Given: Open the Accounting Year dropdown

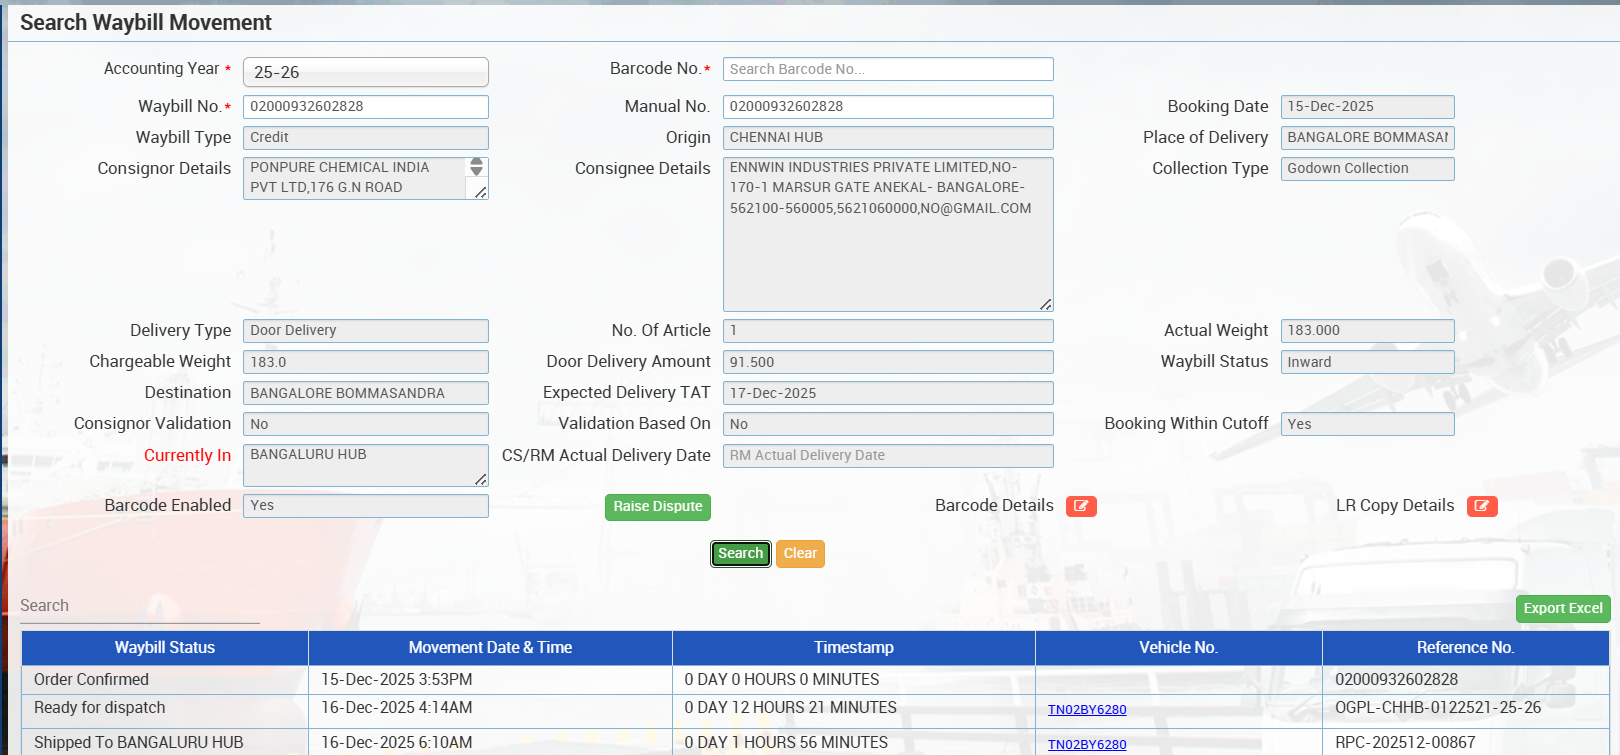Looking at the screenshot, I should click(365, 72).
